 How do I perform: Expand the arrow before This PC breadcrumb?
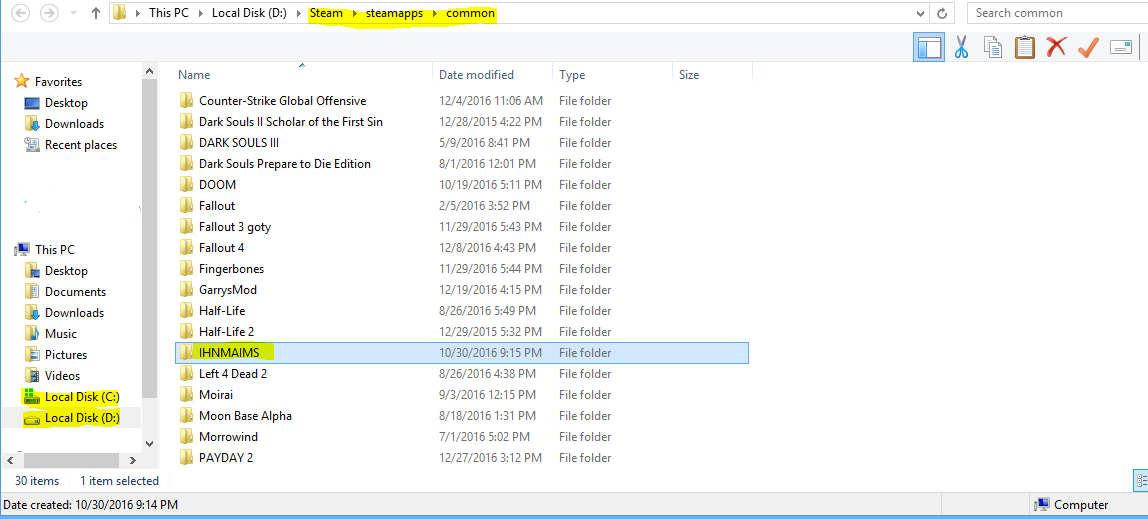tap(138, 14)
